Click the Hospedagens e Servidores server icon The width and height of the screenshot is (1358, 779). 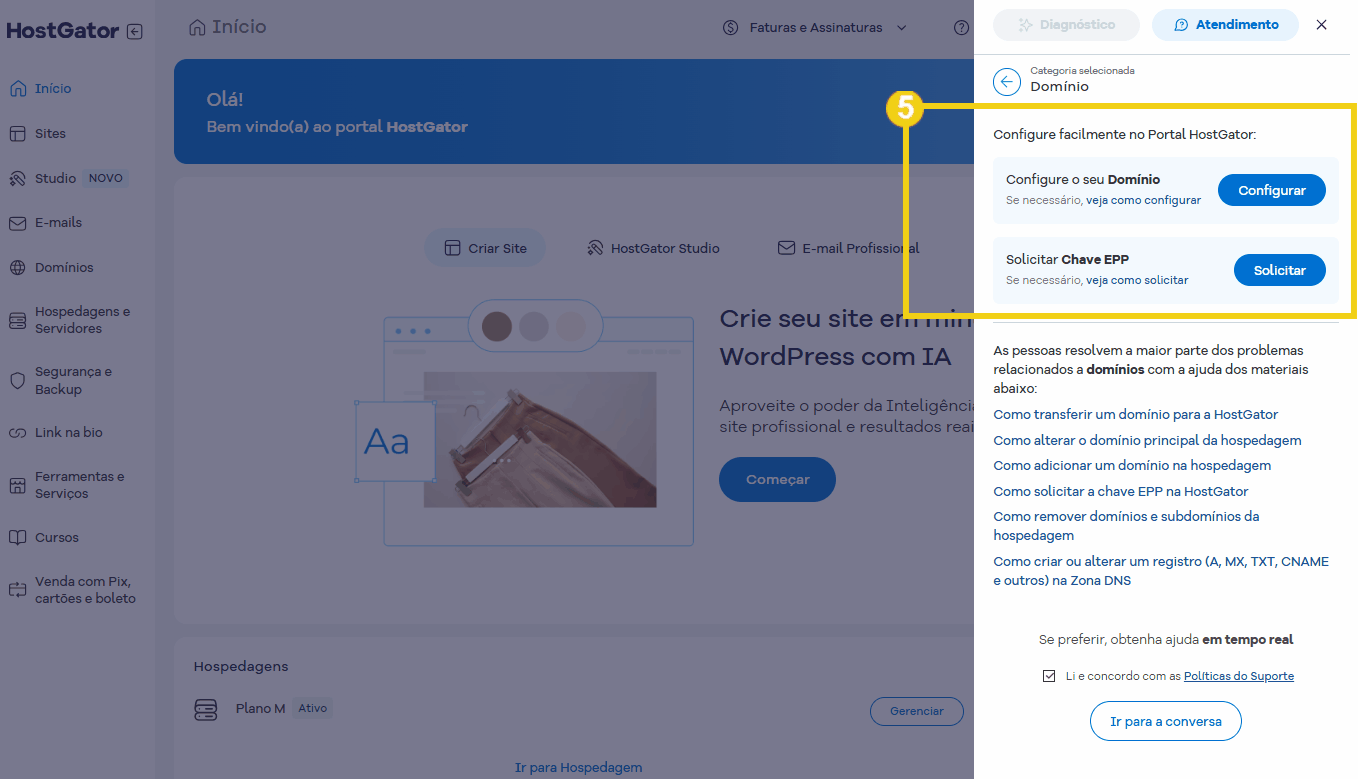pos(17,320)
